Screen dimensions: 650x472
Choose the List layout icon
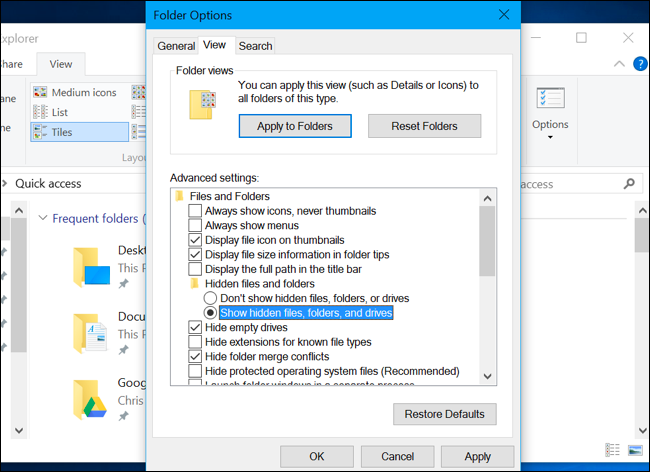[x=40, y=112]
